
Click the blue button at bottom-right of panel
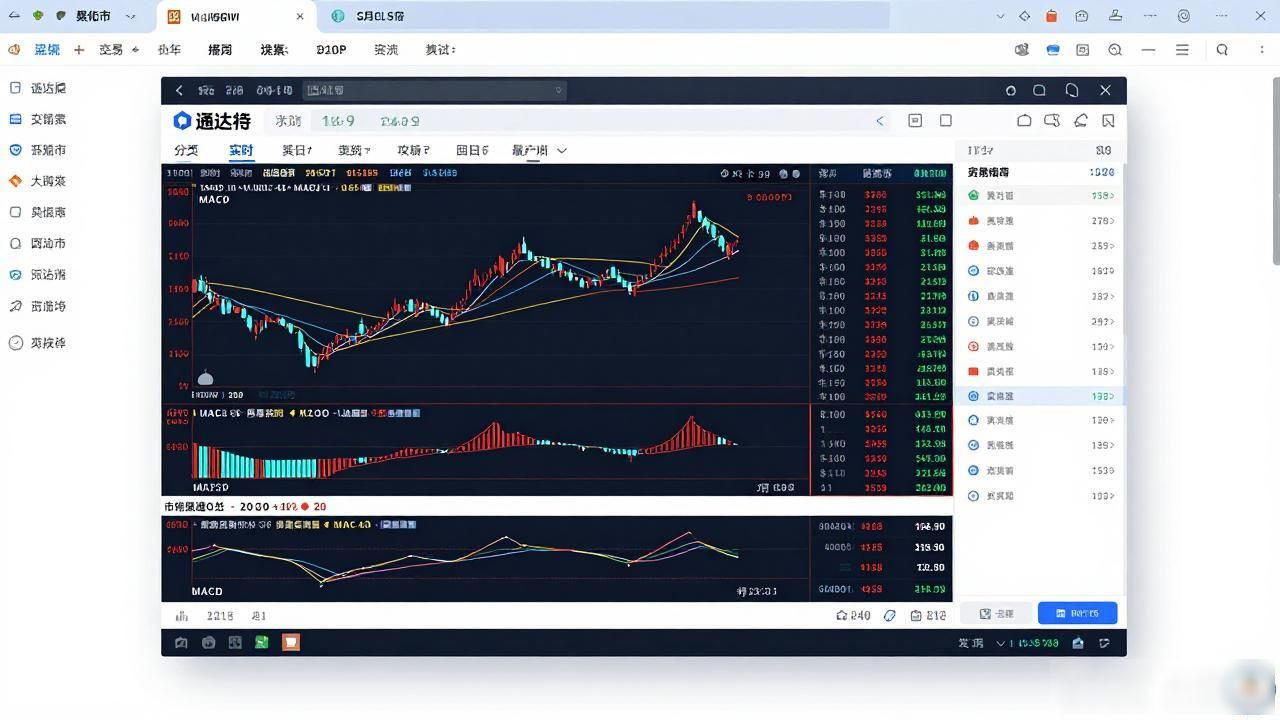(1077, 613)
